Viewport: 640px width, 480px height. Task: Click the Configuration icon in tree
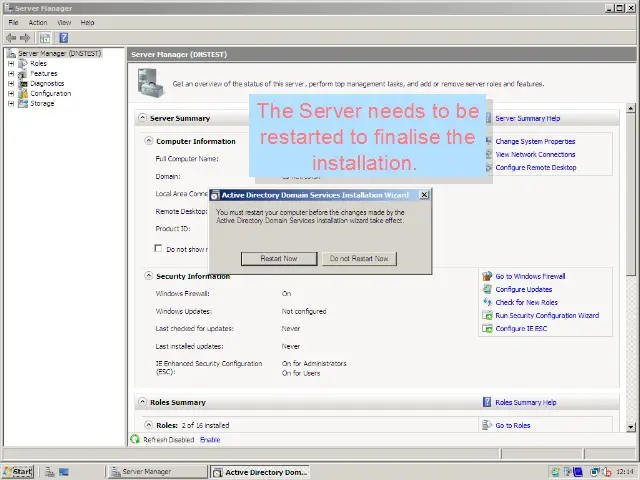pyautogui.click(x=23, y=93)
